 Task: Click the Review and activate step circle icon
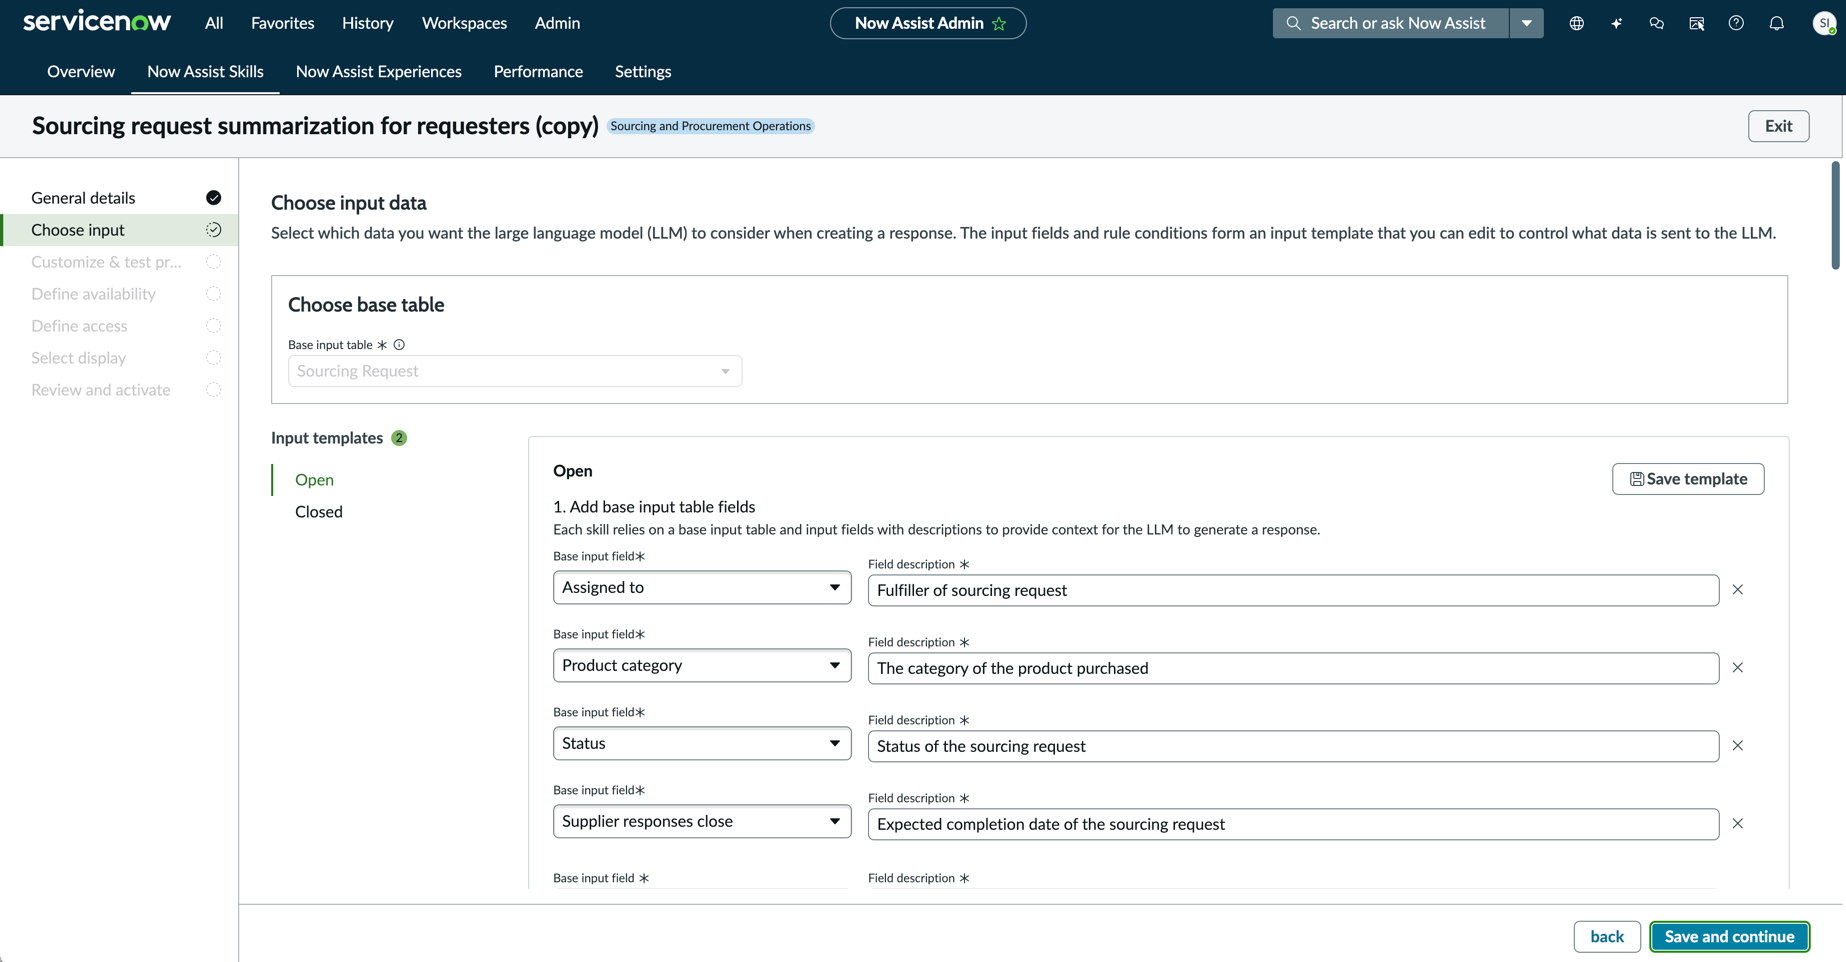[214, 390]
